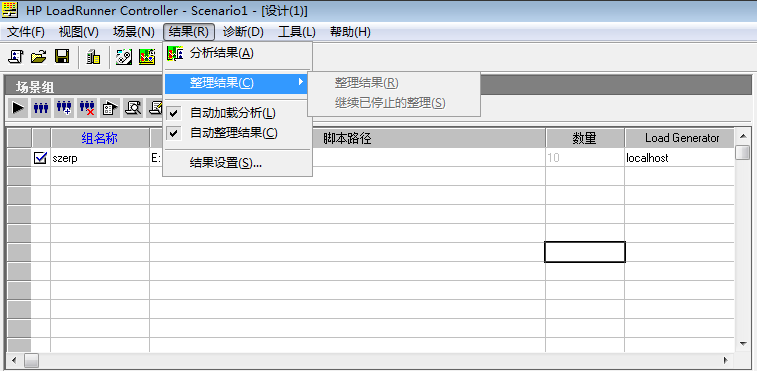Click the 组名称 column header
The image size is (757, 371).
(100, 139)
